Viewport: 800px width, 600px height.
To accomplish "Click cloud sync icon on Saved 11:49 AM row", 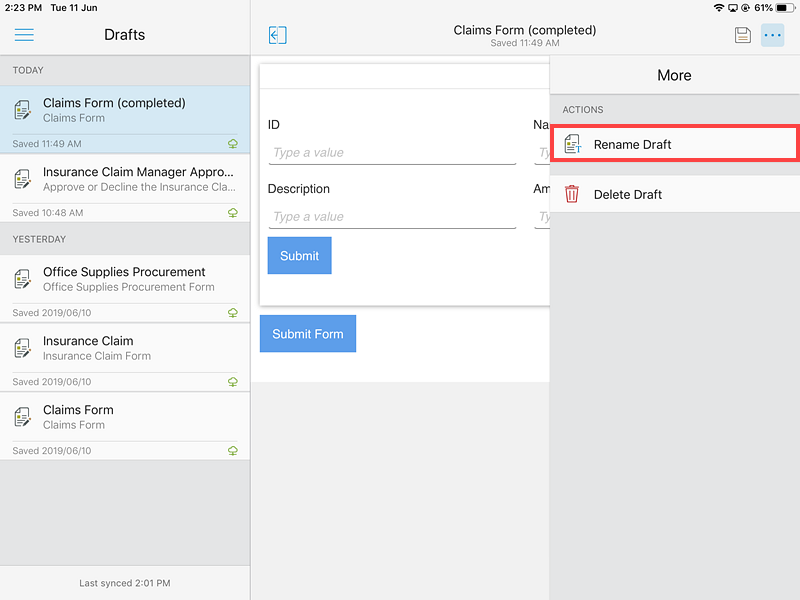I will tap(233, 144).
